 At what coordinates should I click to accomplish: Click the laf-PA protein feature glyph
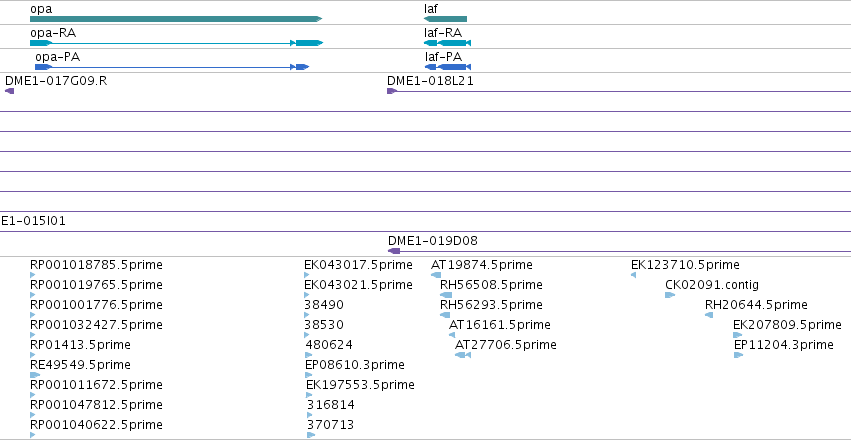pos(448,67)
